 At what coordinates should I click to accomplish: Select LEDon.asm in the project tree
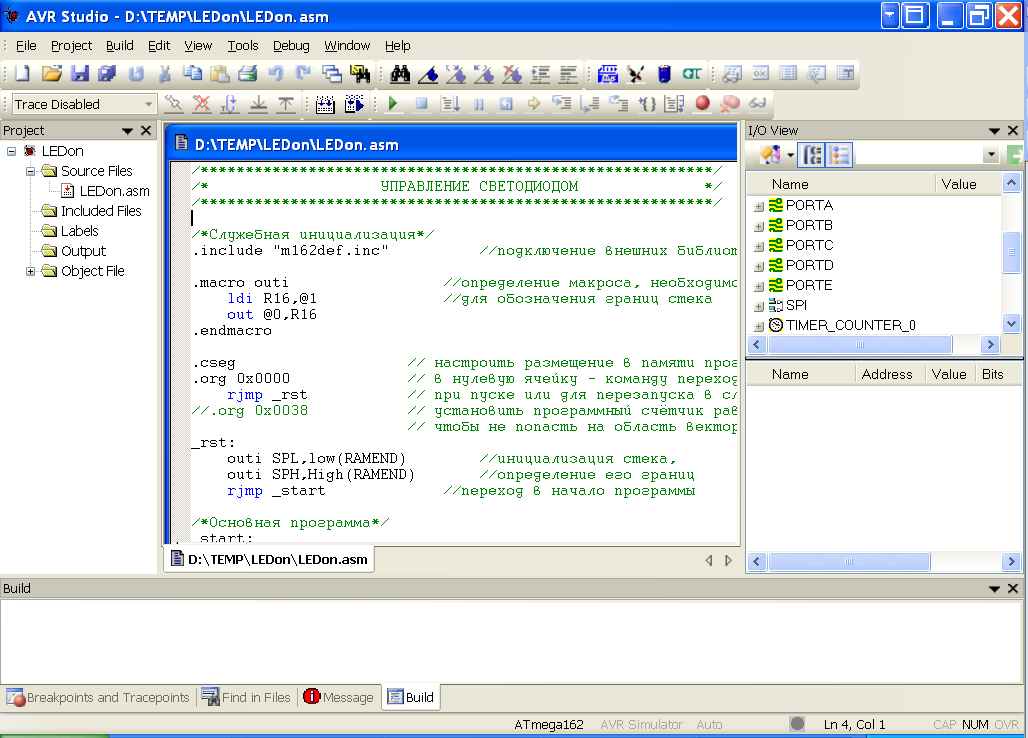[x=106, y=191]
